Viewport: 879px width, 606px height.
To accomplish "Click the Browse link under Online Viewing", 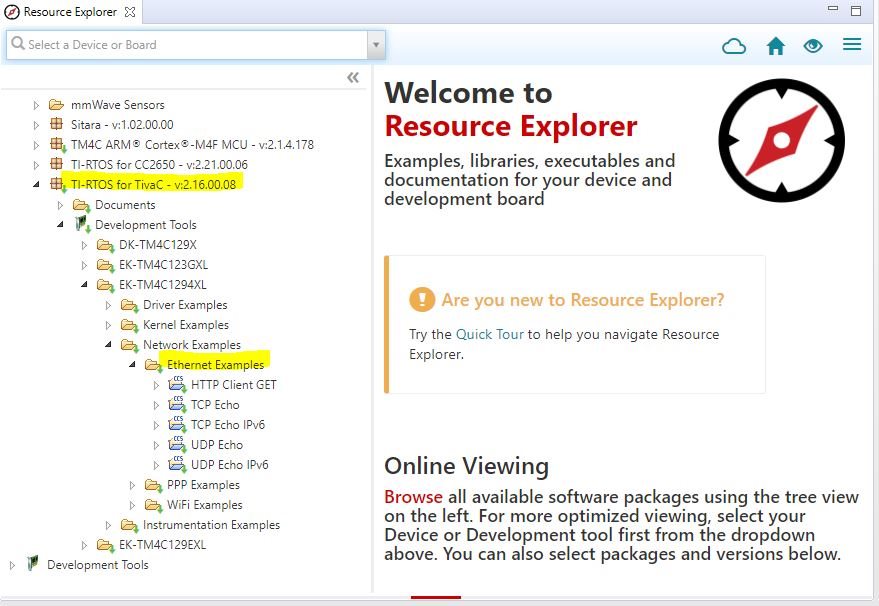I will [x=413, y=497].
